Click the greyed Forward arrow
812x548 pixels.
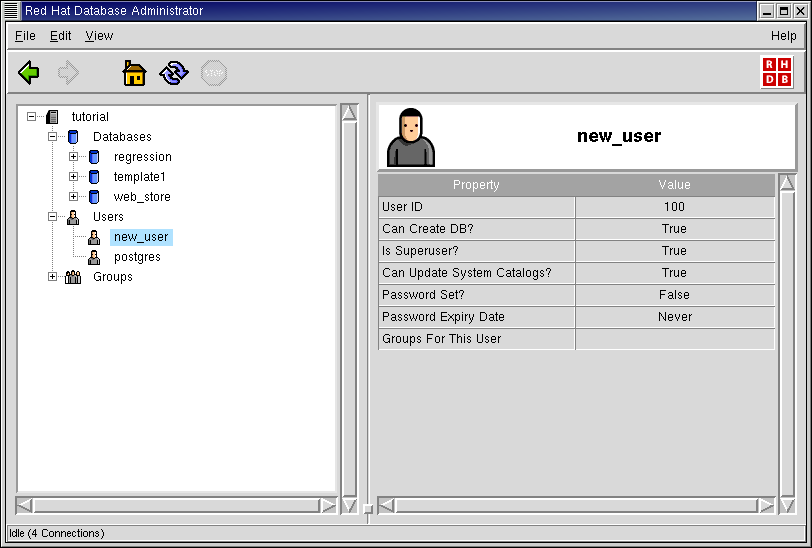coord(68,73)
